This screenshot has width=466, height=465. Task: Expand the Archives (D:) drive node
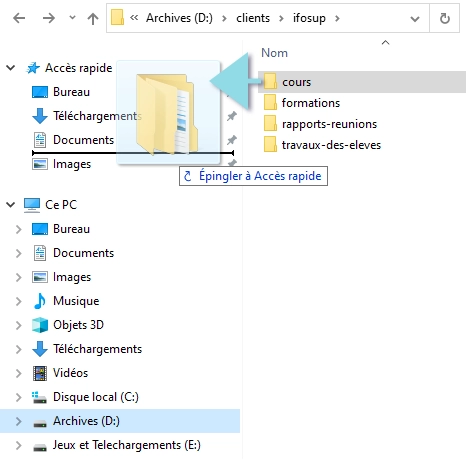pyautogui.click(x=19, y=421)
